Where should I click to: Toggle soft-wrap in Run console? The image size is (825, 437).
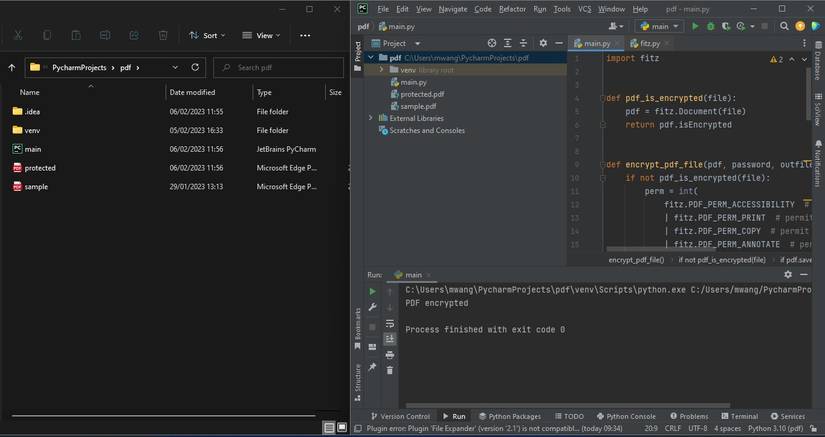click(x=389, y=323)
